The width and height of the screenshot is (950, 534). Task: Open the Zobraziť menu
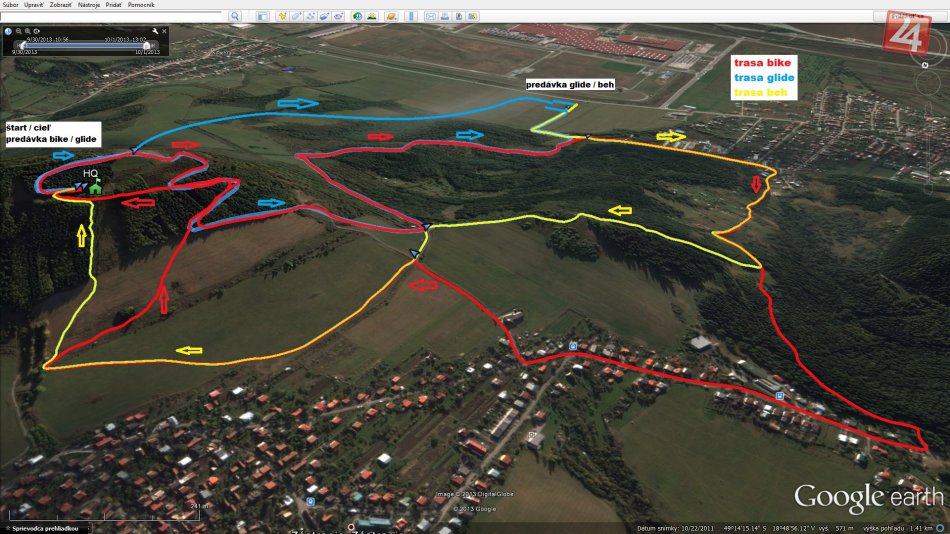(x=62, y=5)
